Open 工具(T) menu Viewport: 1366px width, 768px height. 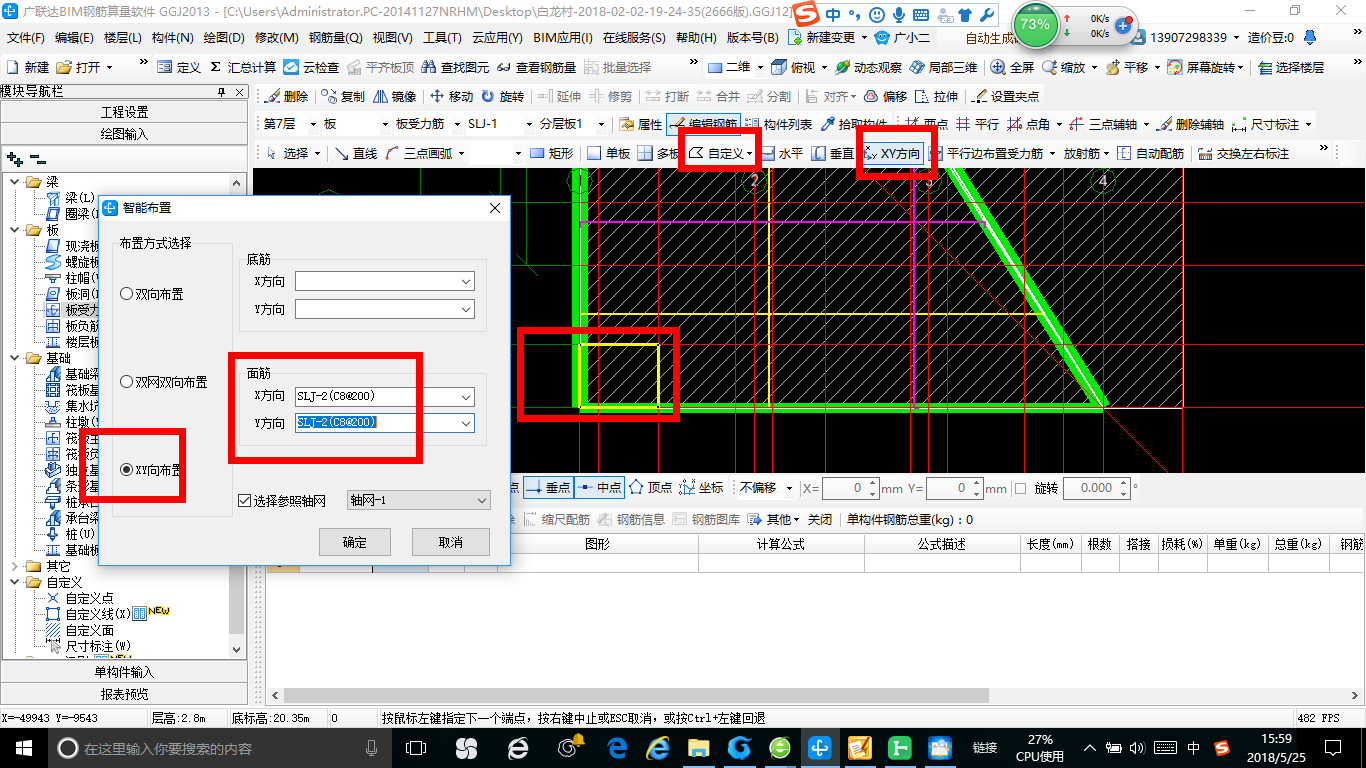click(x=442, y=37)
